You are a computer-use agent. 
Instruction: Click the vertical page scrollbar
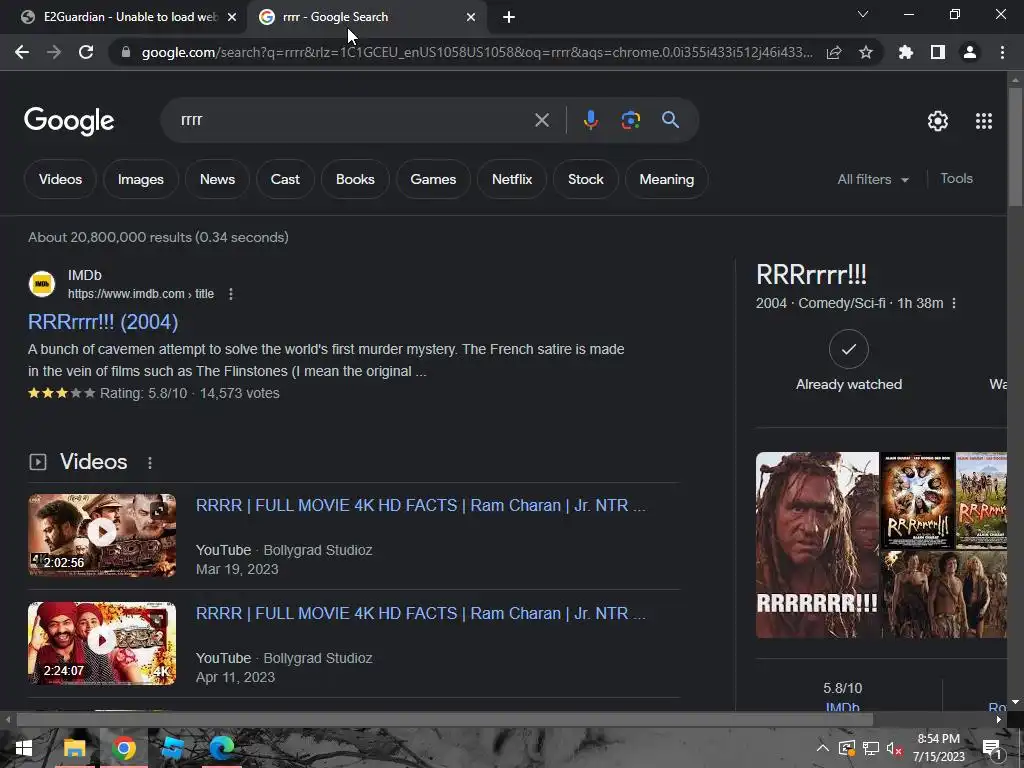1015,148
